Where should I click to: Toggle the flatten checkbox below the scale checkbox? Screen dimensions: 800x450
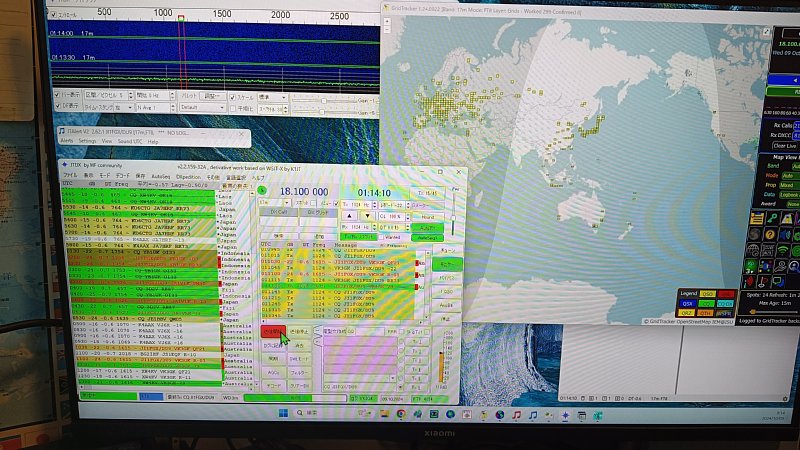click(x=232, y=108)
